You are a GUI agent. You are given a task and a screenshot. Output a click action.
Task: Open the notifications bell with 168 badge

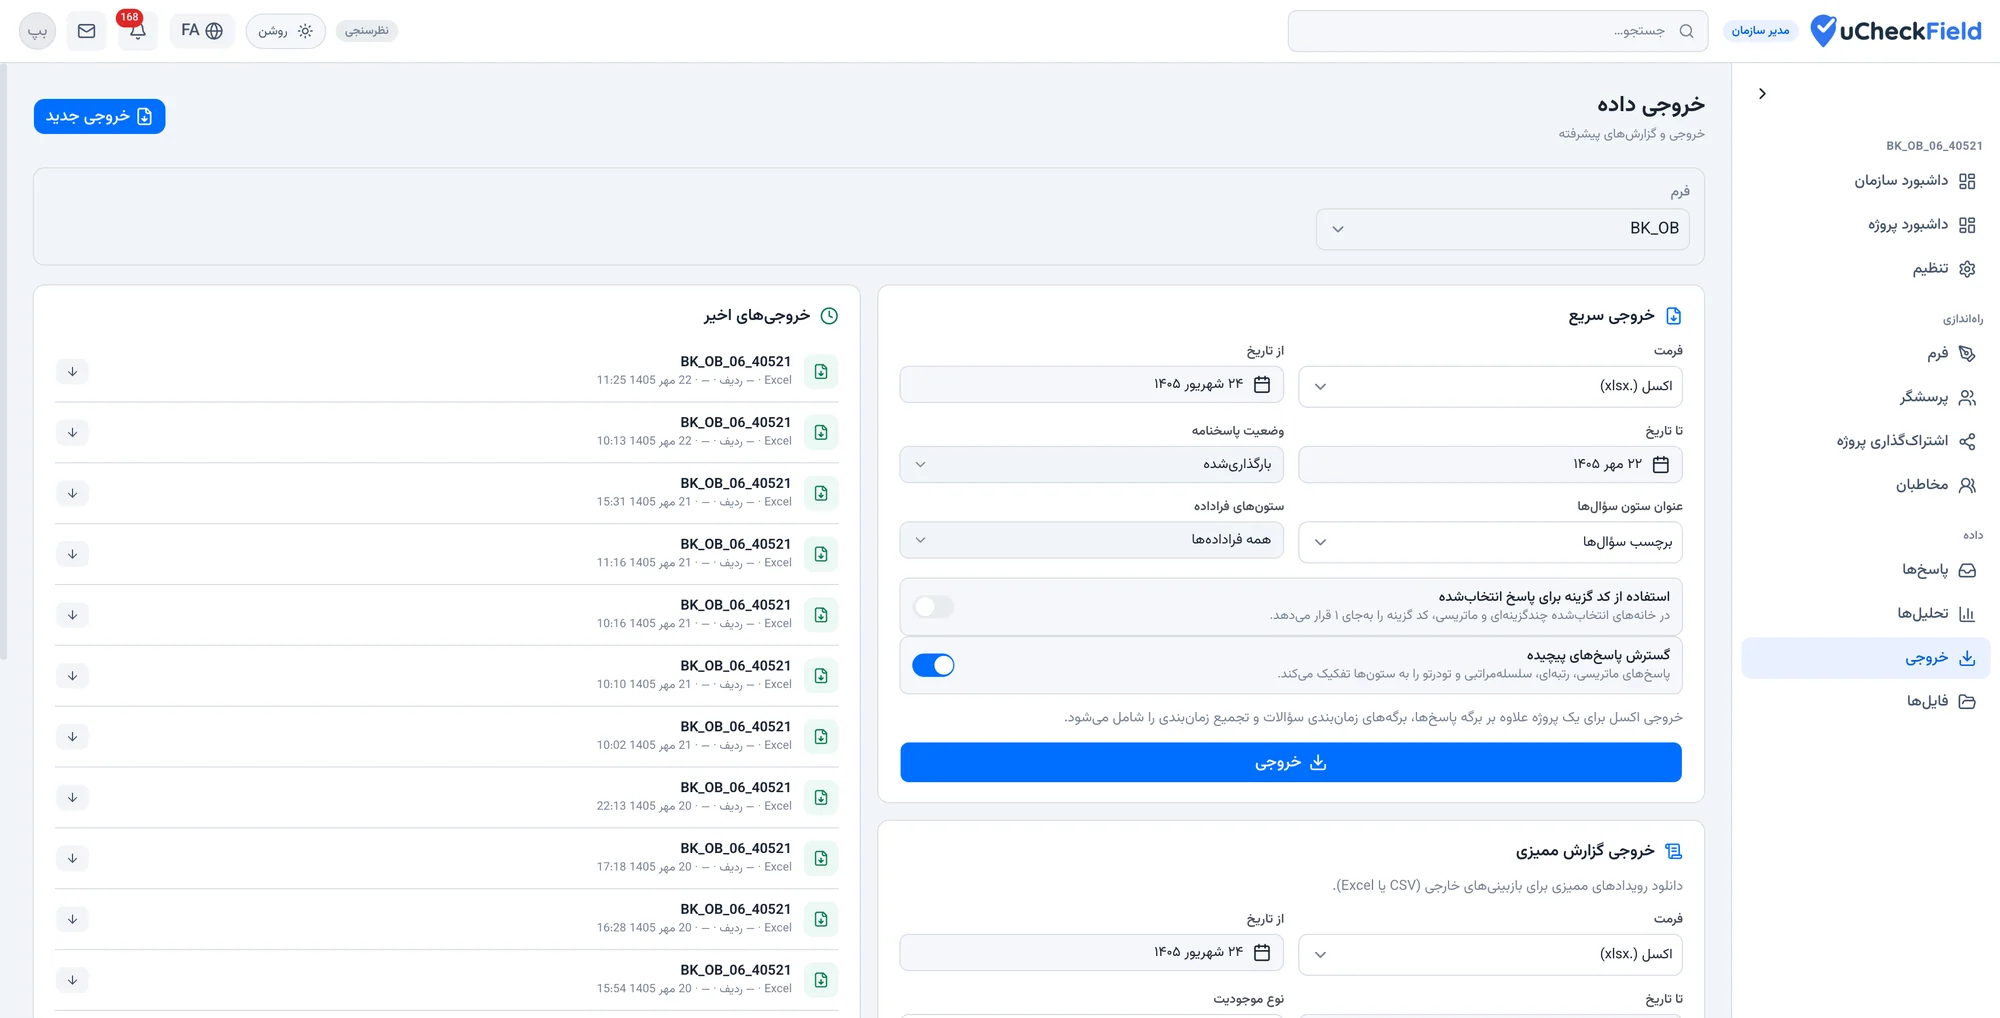[137, 31]
